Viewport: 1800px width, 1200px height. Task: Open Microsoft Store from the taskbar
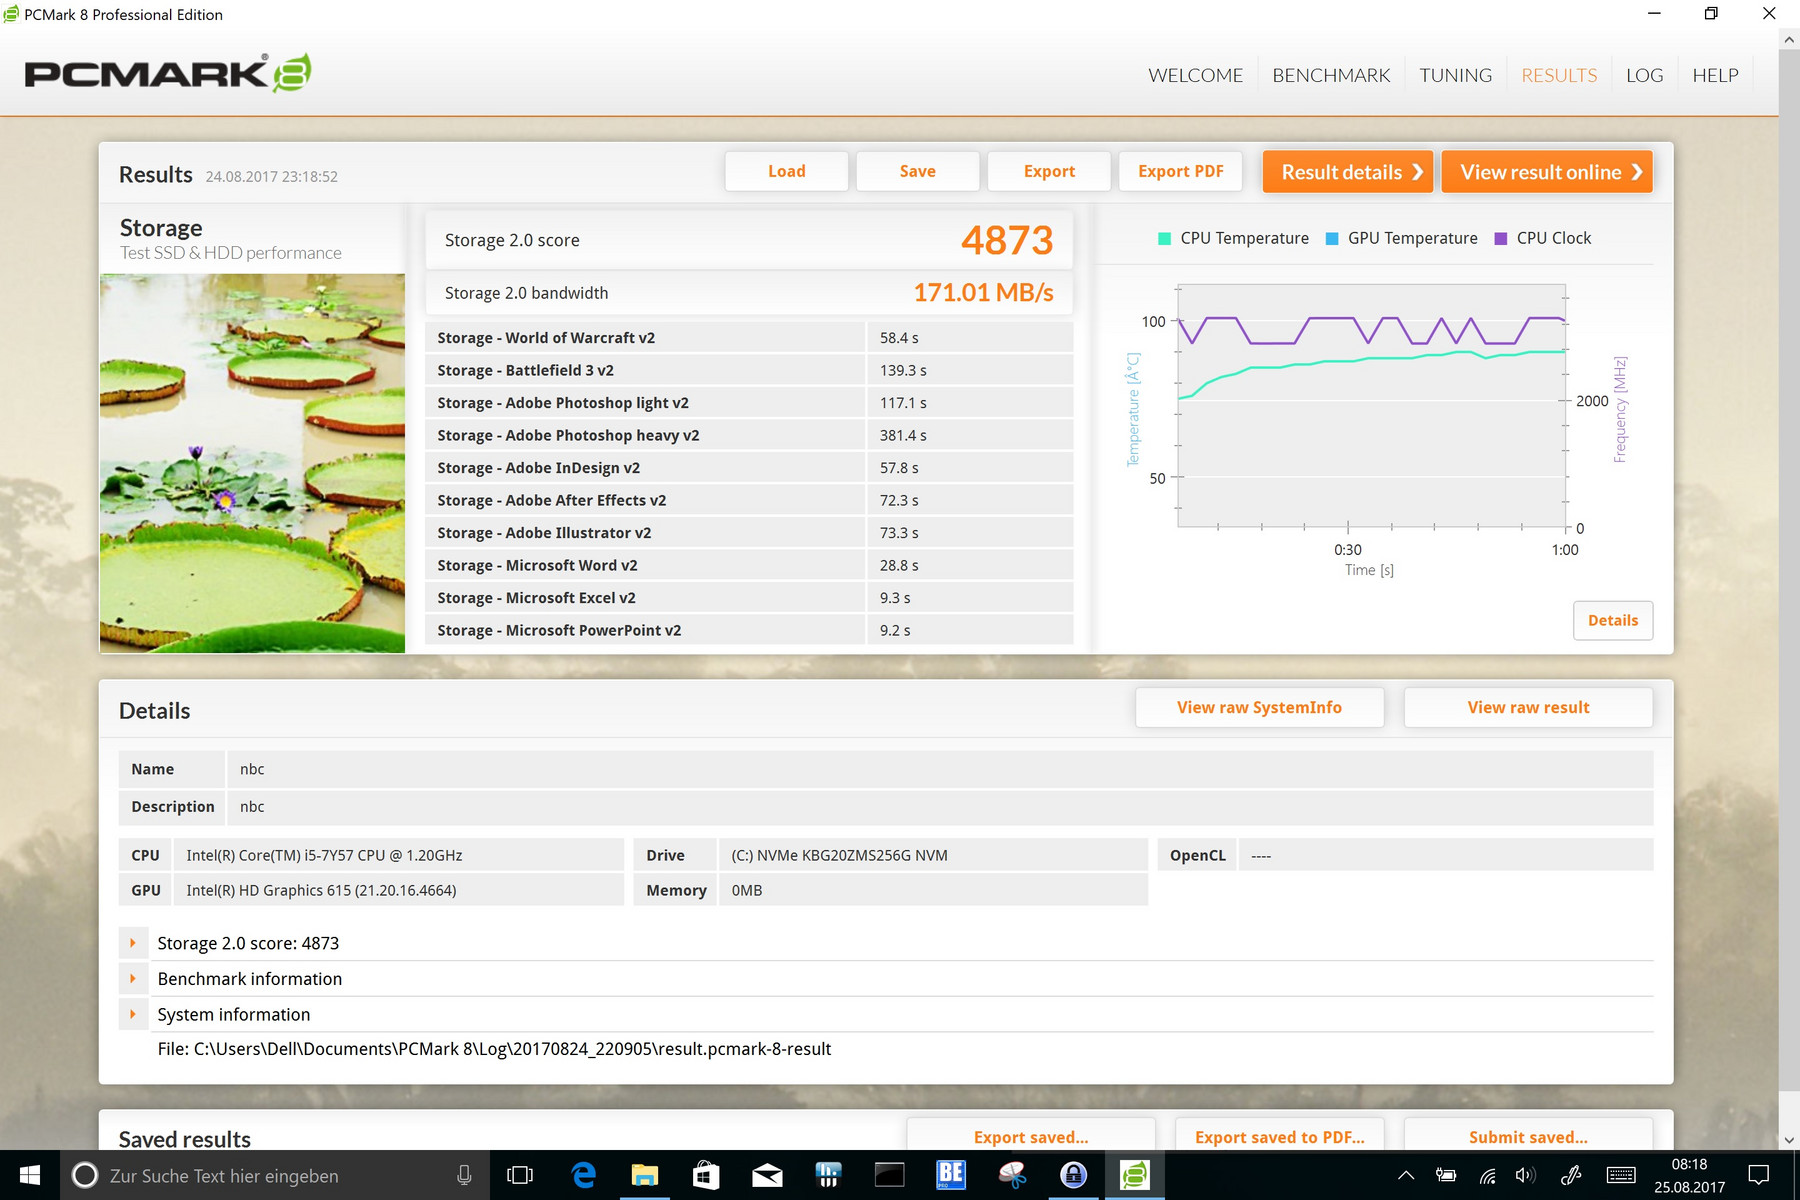pos(706,1175)
